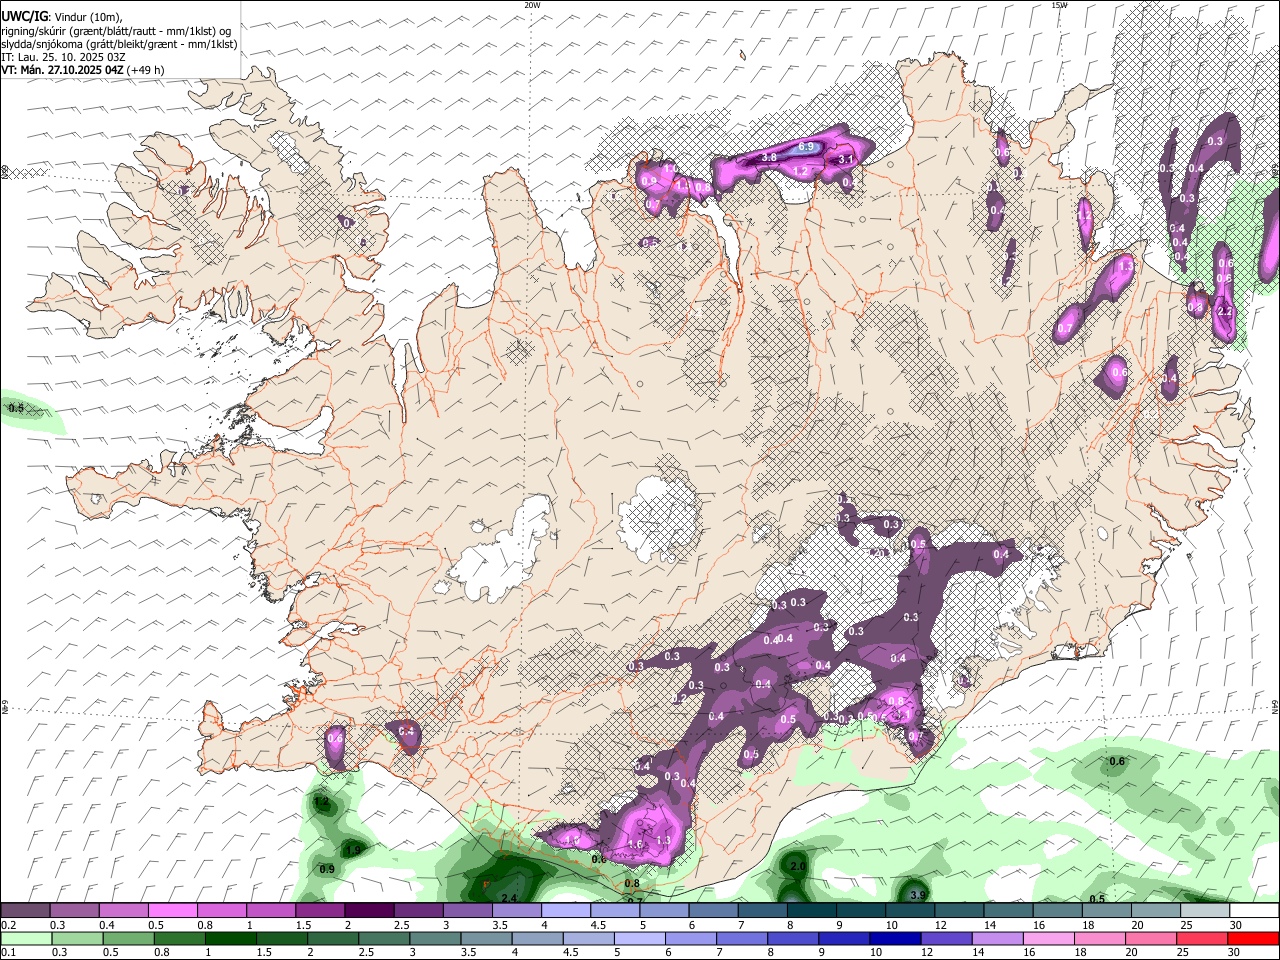Click the 30 red swatch in bottom legend row
The width and height of the screenshot is (1280, 960).
point(1253,938)
